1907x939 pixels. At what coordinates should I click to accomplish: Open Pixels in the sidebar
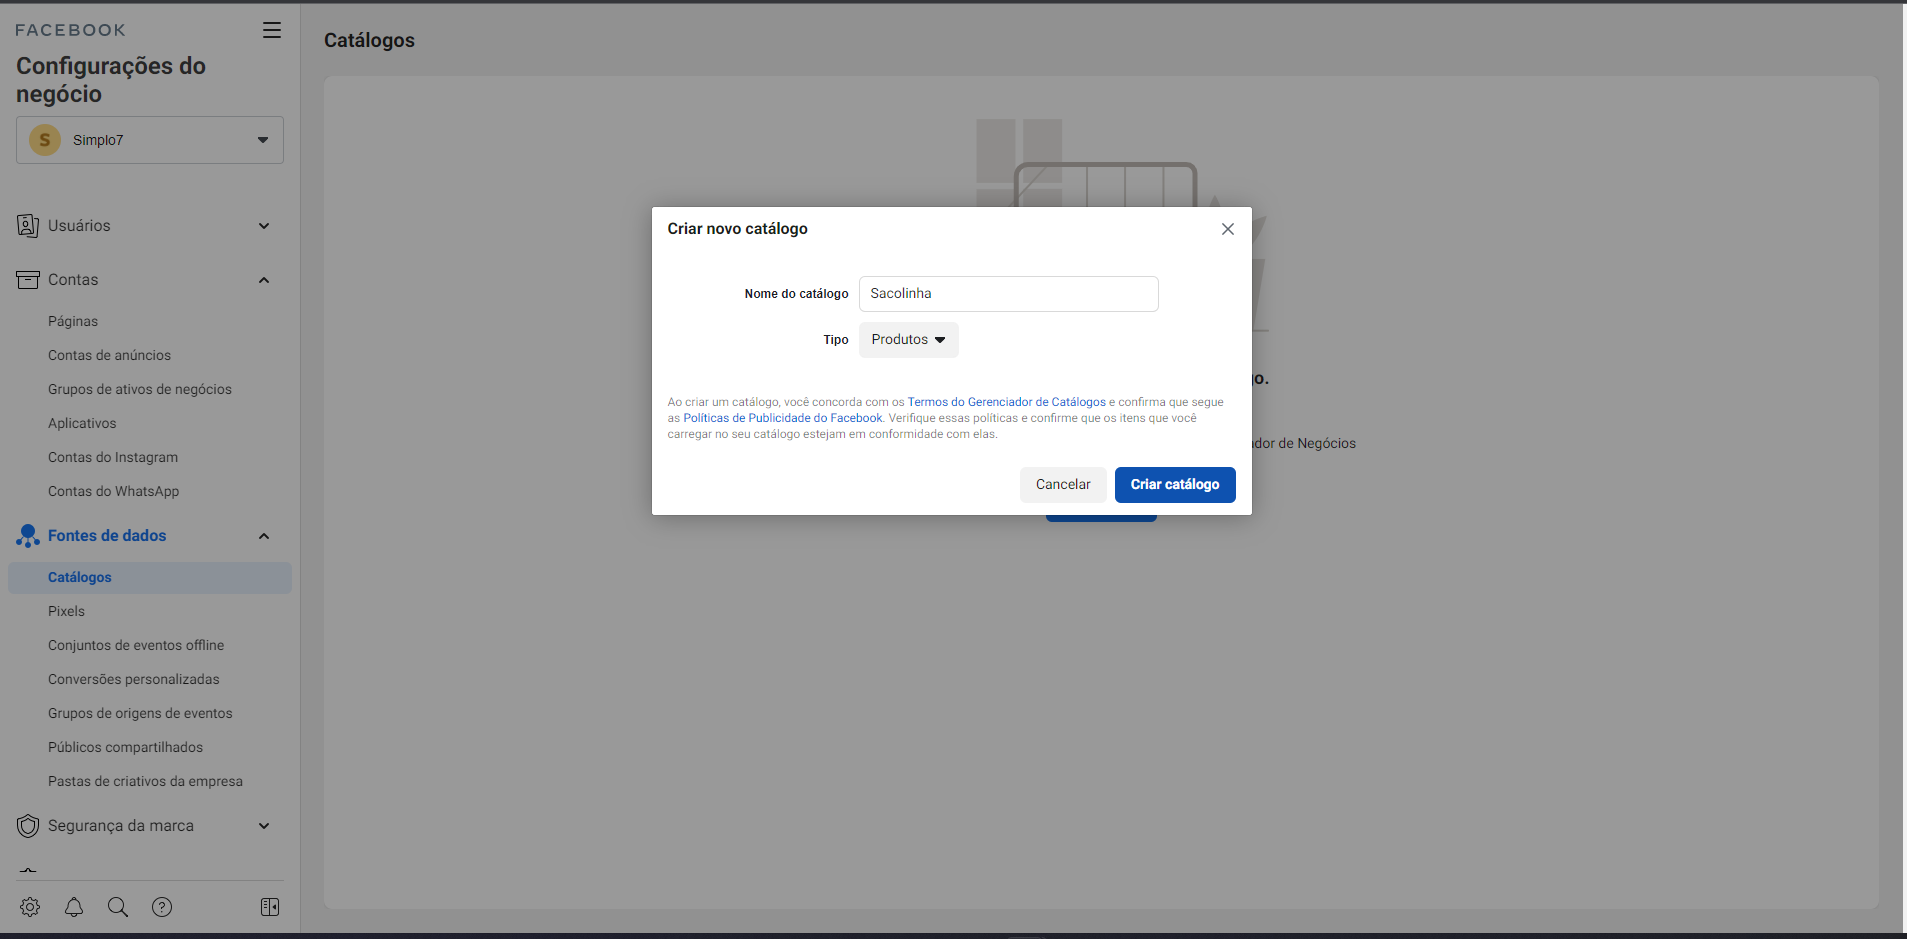pyautogui.click(x=66, y=611)
